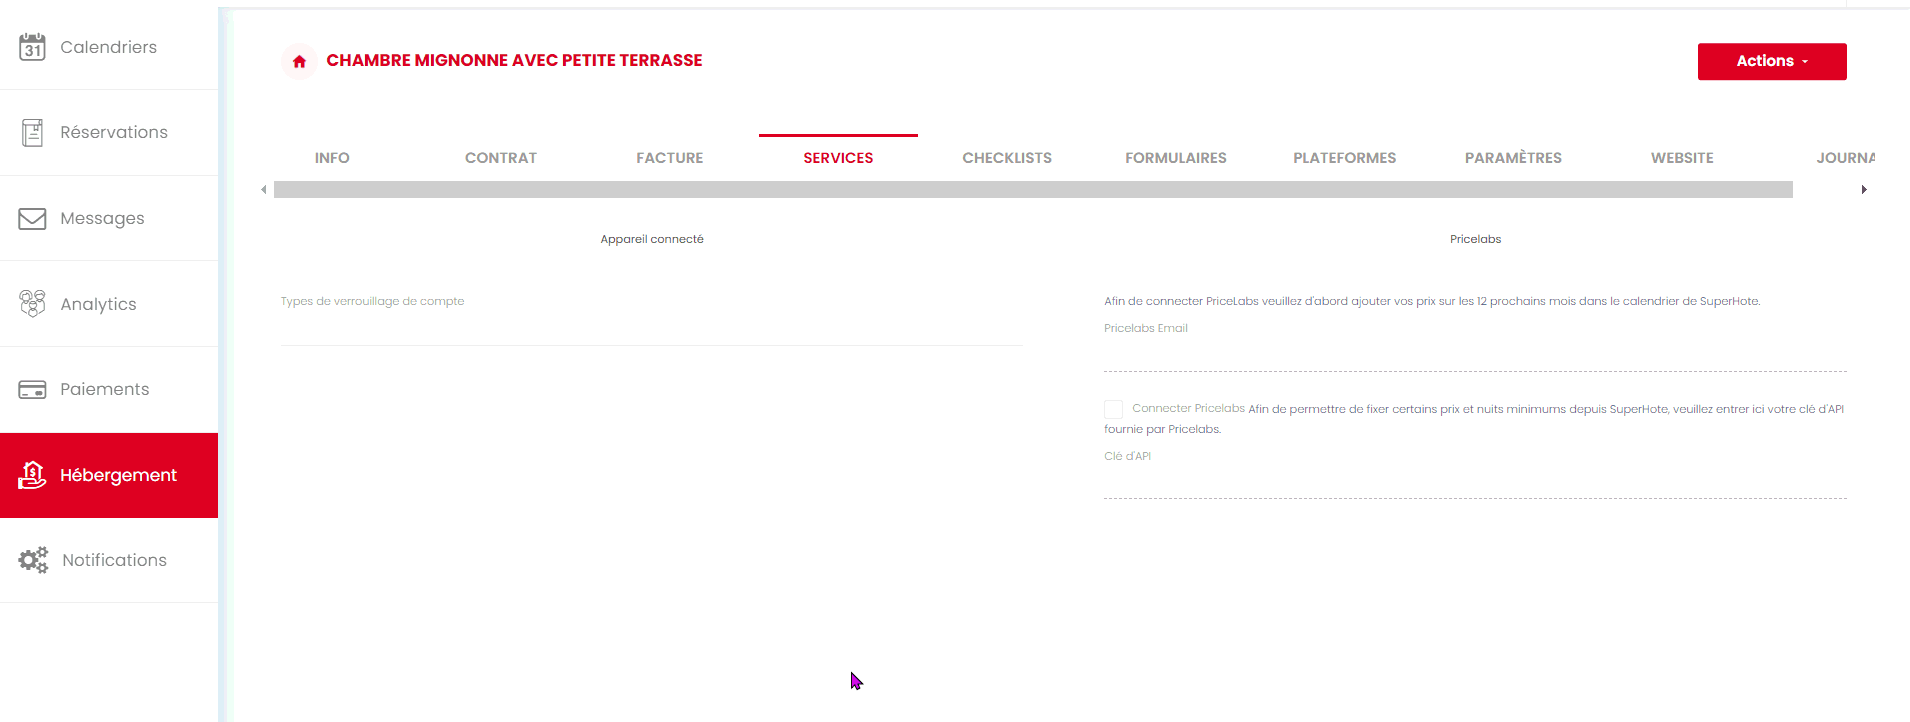Click the horizontal tab scrollbar track
The height and width of the screenshot is (722, 1910).
coord(1033,189)
